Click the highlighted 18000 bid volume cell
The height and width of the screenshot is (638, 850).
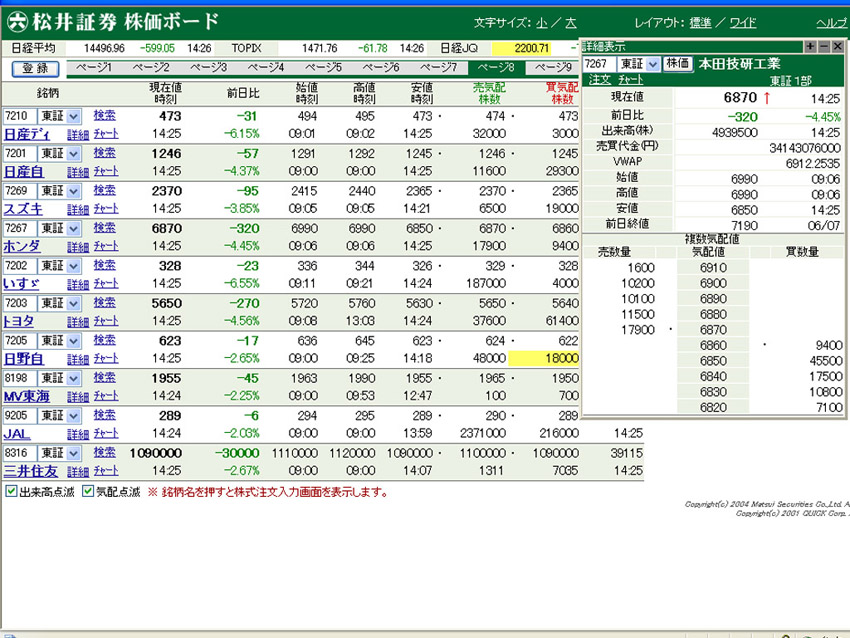[x=544, y=358]
